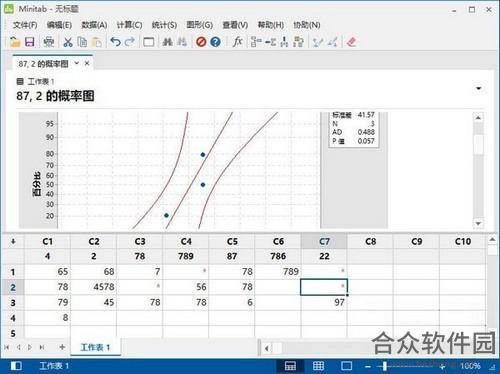Click the worksheet horizontal scroll left arrow
The image size is (500, 374).
tap(267, 349)
